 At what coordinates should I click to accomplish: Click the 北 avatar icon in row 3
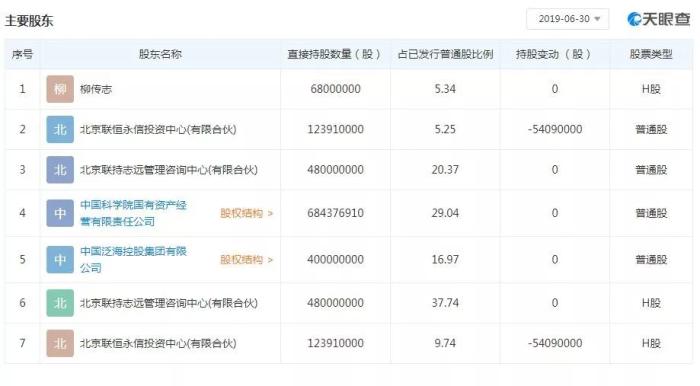pos(60,170)
